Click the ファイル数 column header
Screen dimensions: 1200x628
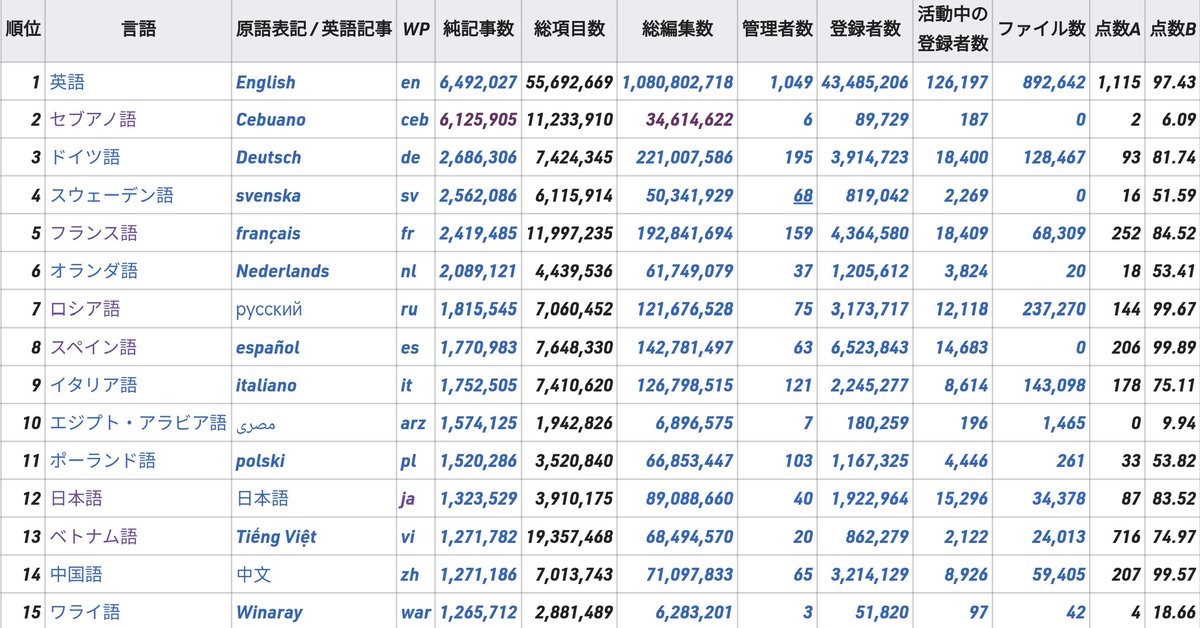click(1041, 29)
